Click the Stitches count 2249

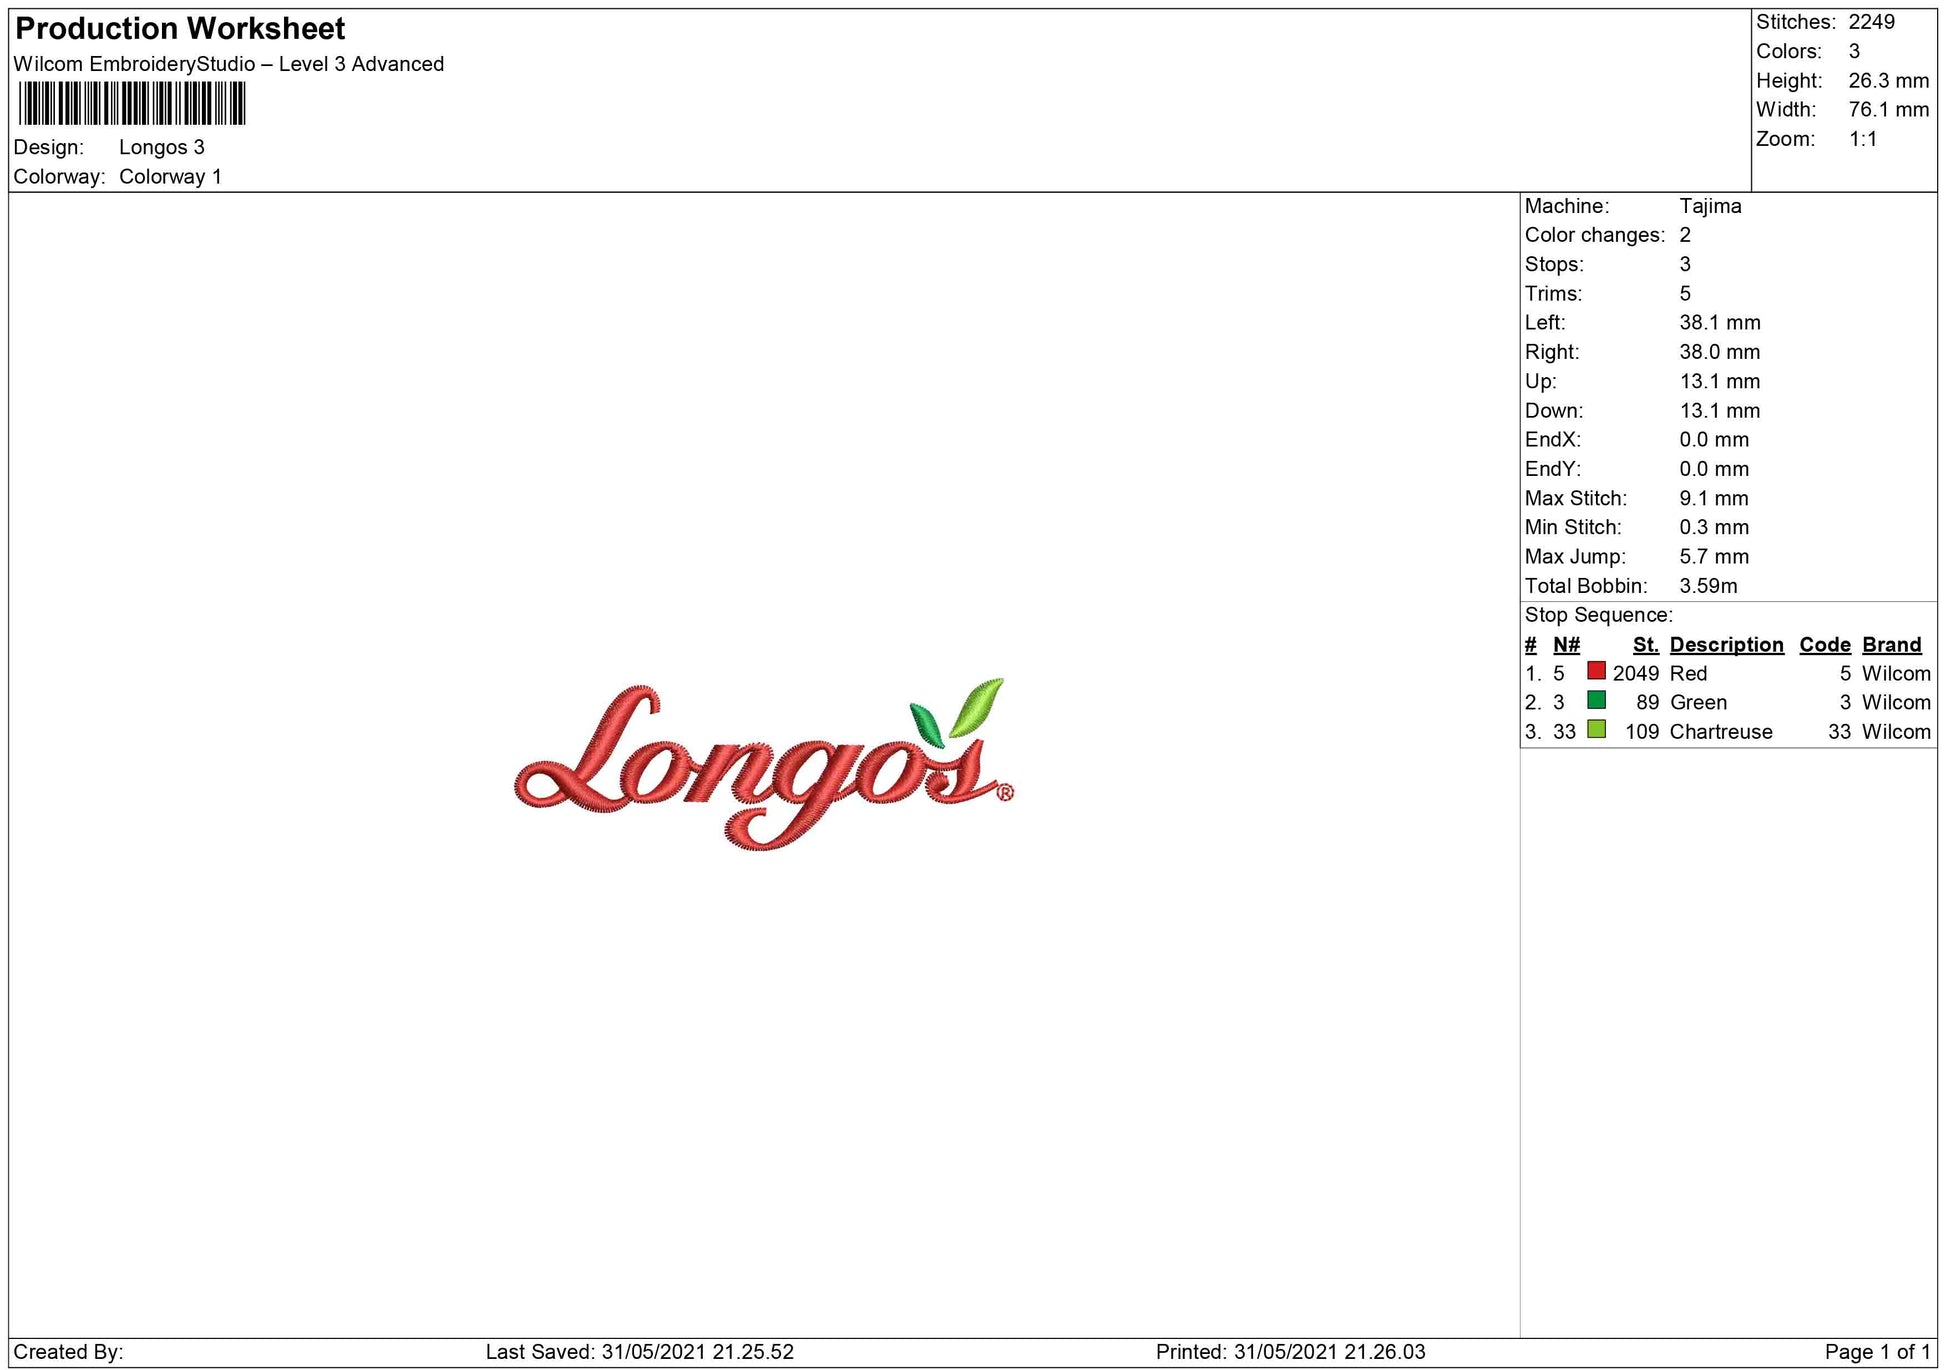pos(1871,22)
